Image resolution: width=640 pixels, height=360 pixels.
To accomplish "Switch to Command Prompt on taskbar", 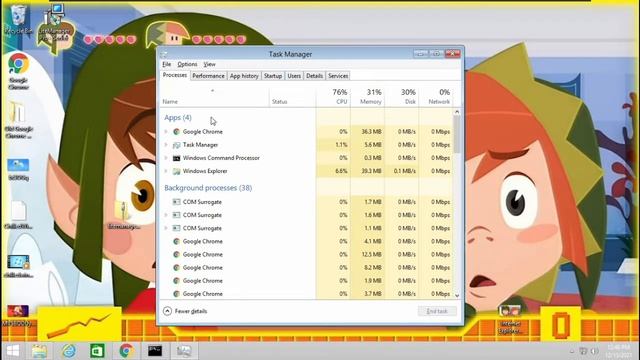I will click(x=155, y=351).
